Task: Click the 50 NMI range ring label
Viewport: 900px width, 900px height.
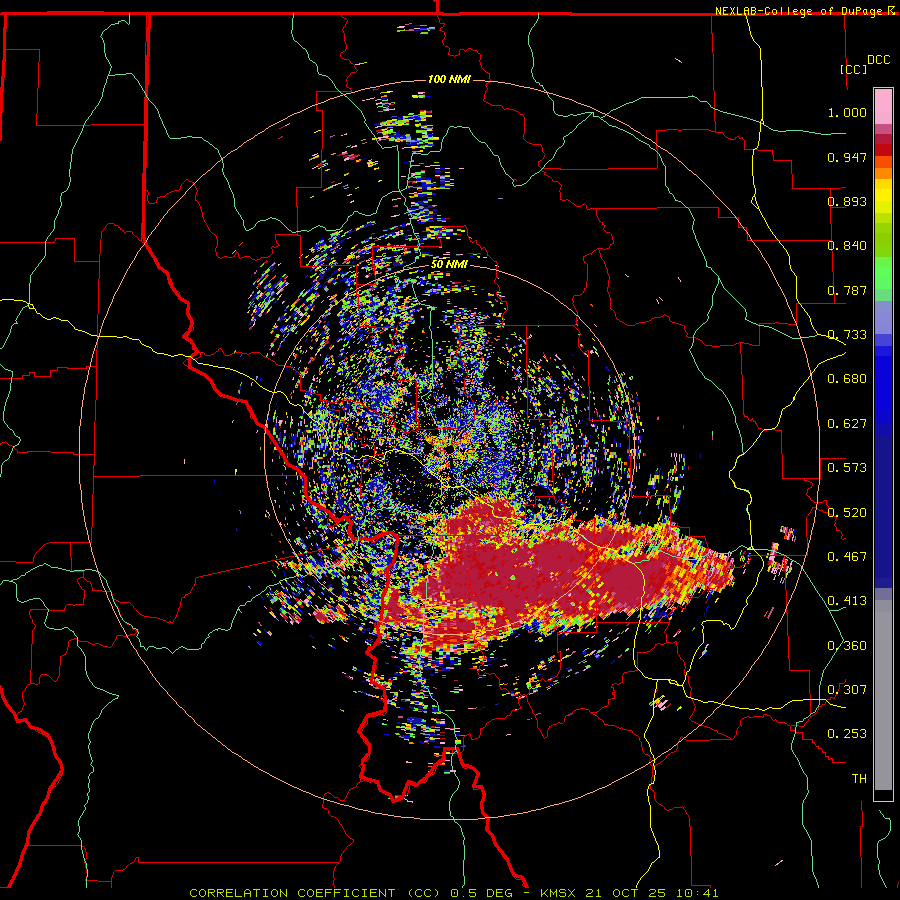Action: (449, 264)
